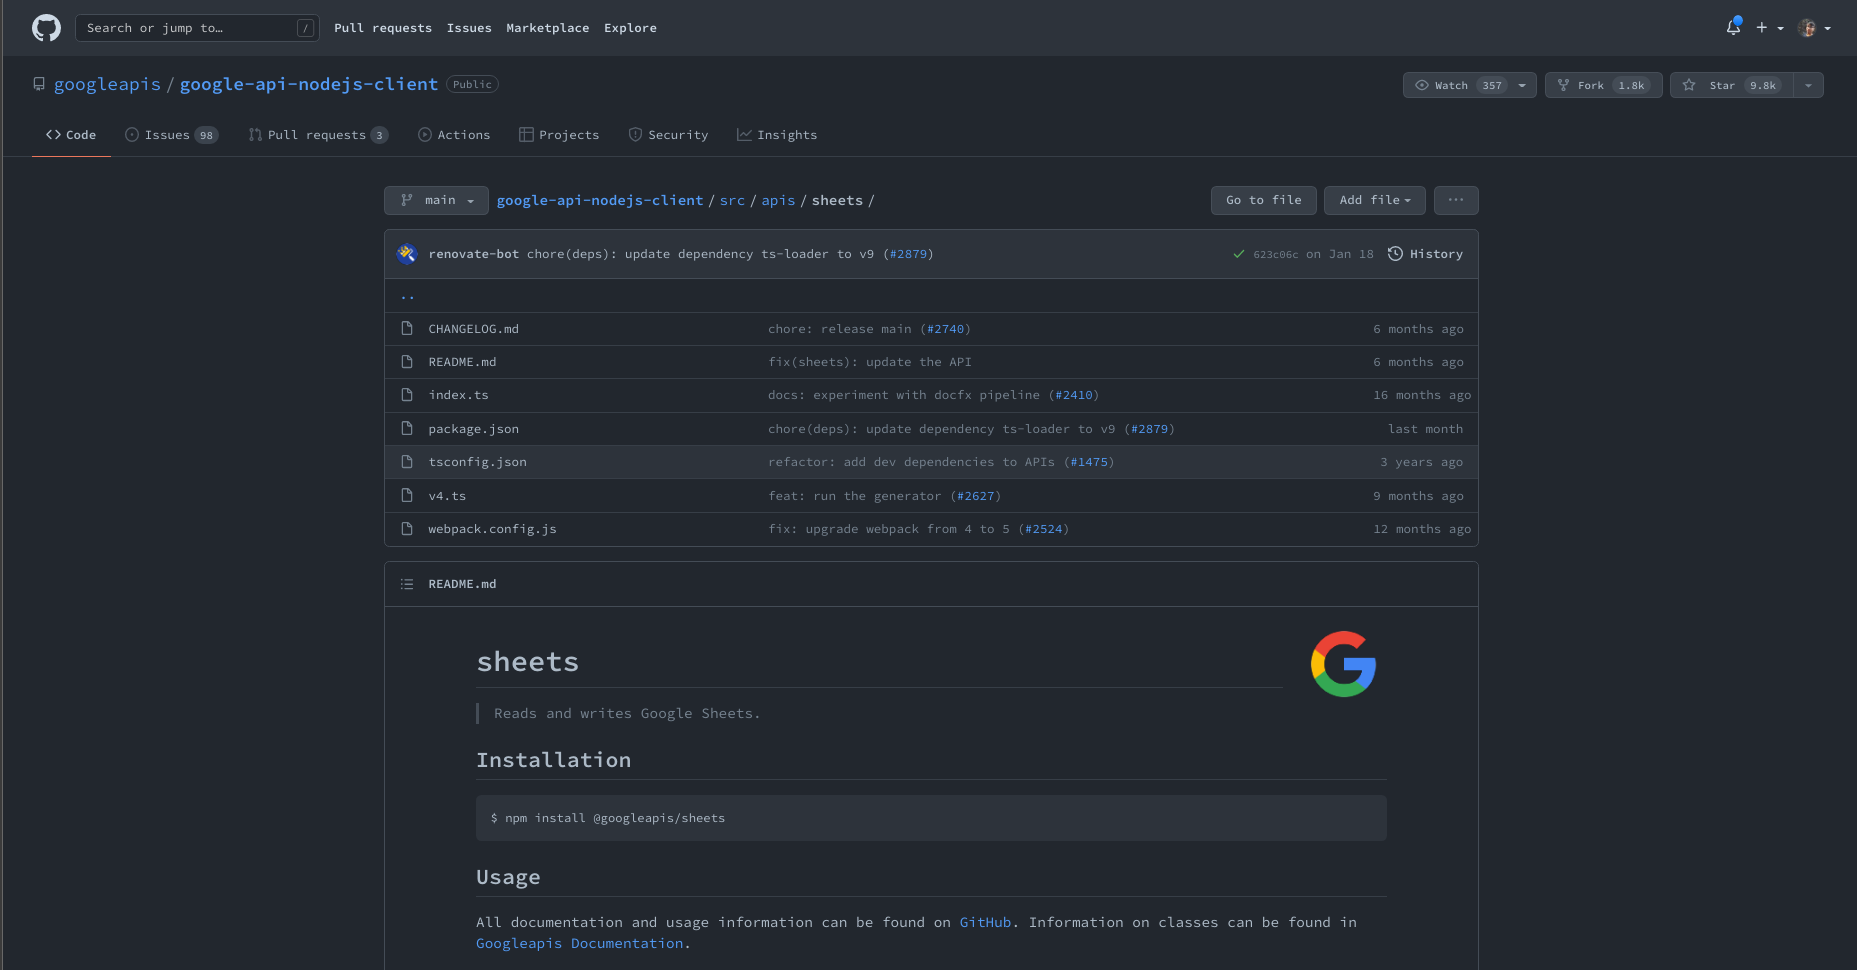The image size is (1857, 970).
Task: Click the Star button
Action: coord(1732,85)
